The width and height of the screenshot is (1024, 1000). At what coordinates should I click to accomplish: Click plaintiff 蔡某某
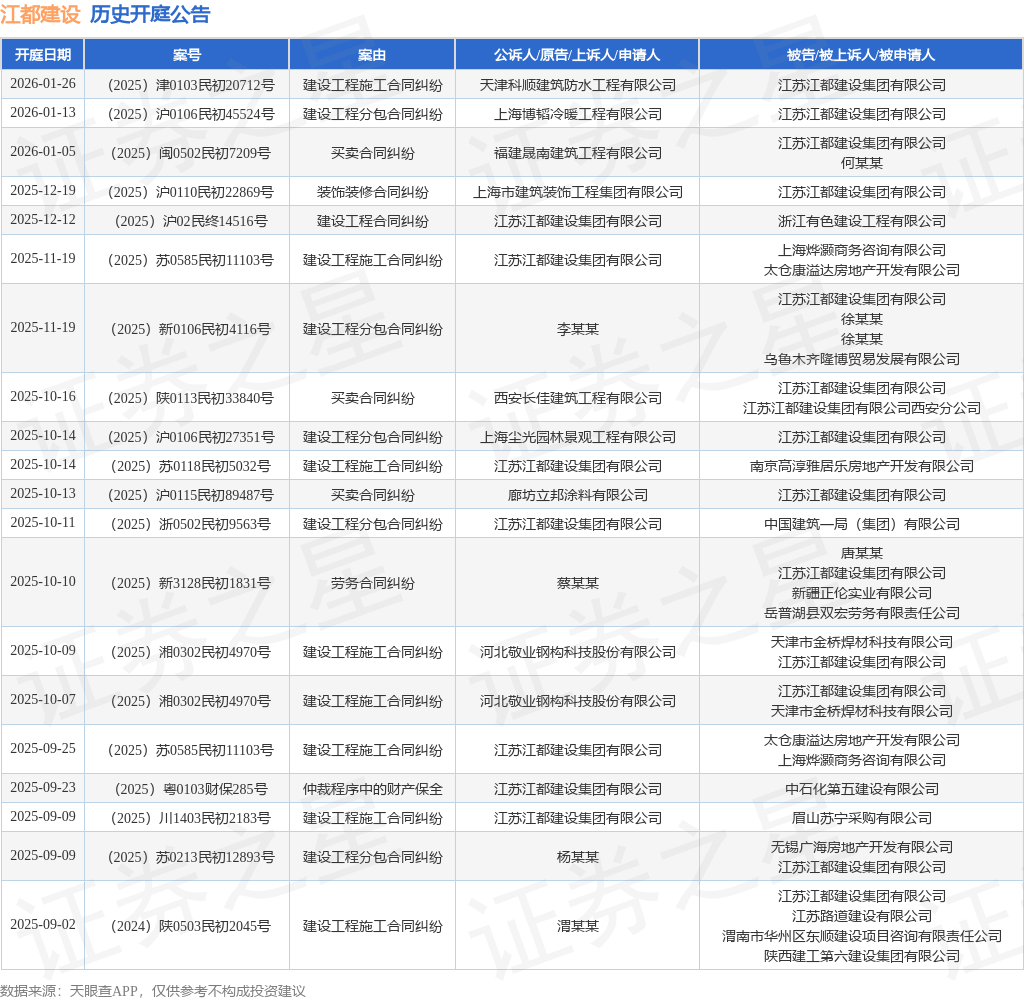(x=577, y=583)
